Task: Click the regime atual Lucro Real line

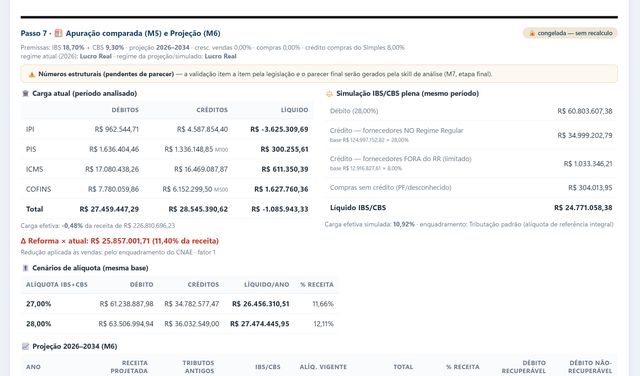Action: click(x=129, y=56)
